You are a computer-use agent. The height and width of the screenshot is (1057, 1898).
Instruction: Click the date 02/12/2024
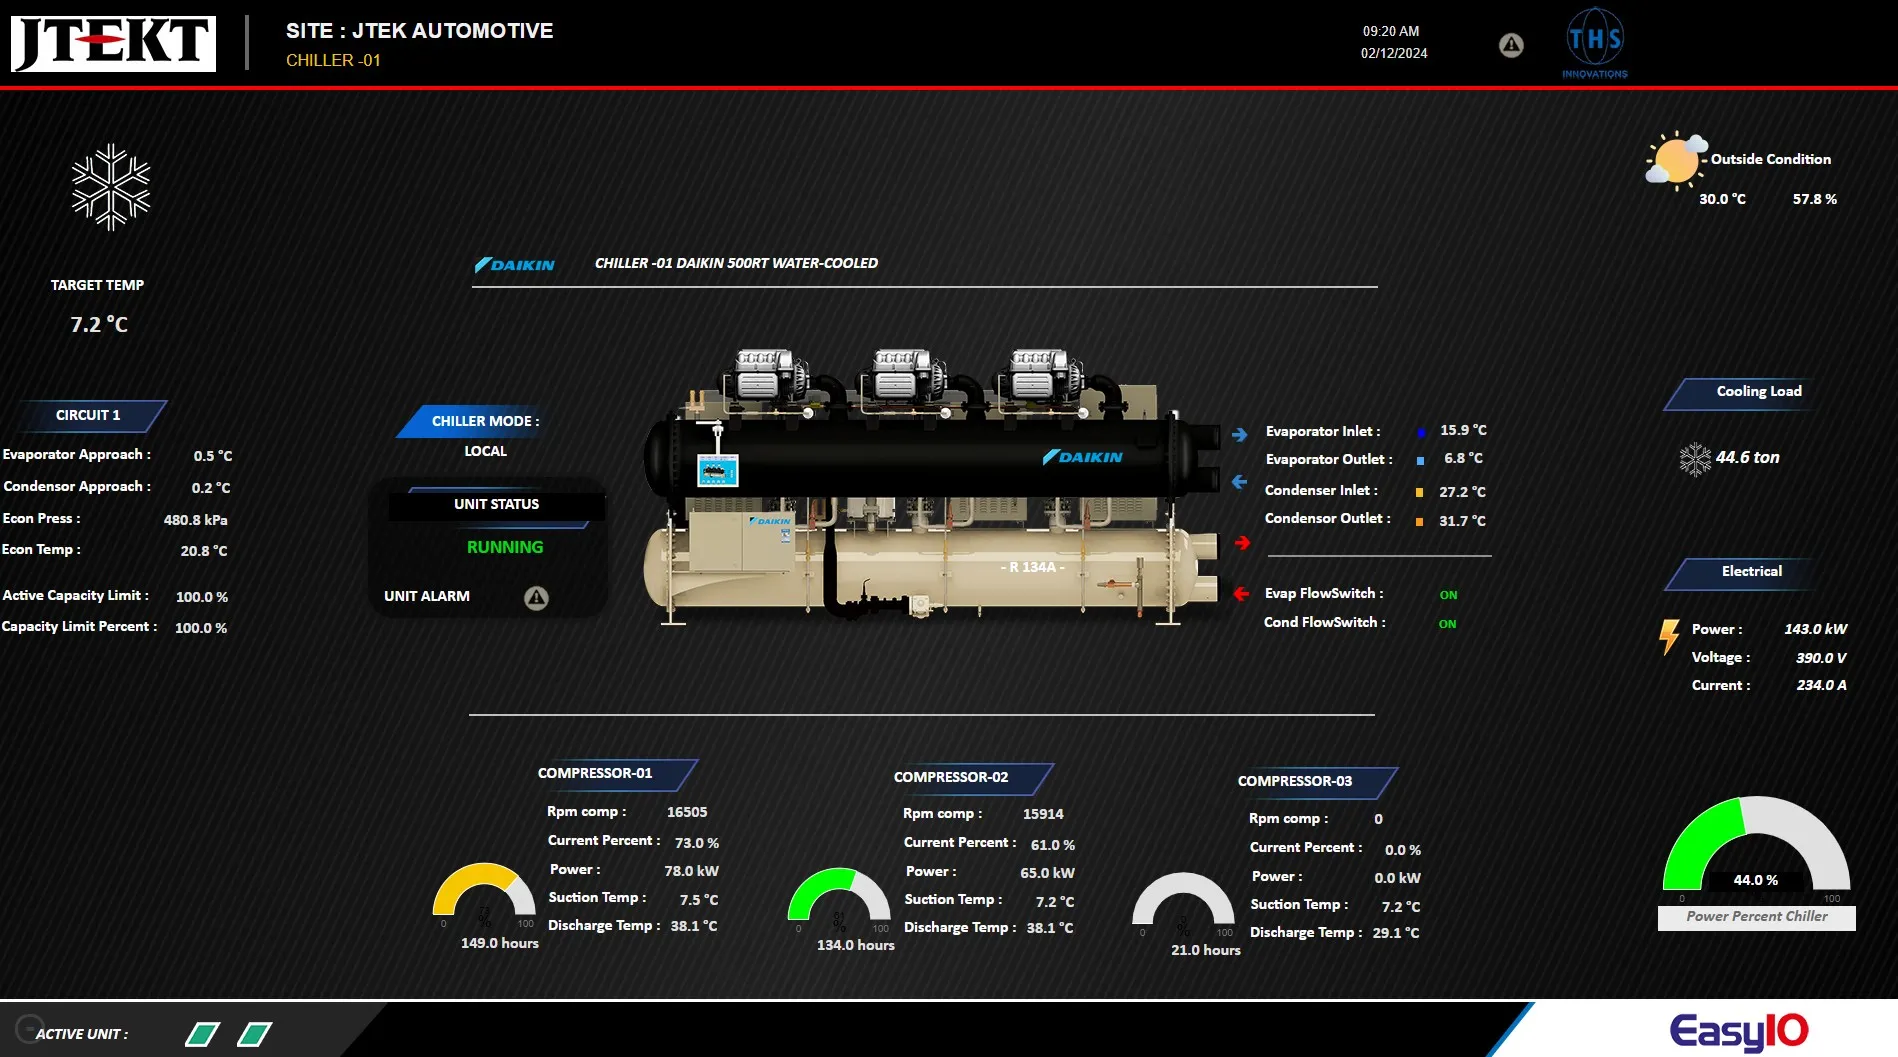(x=1394, y=54)
